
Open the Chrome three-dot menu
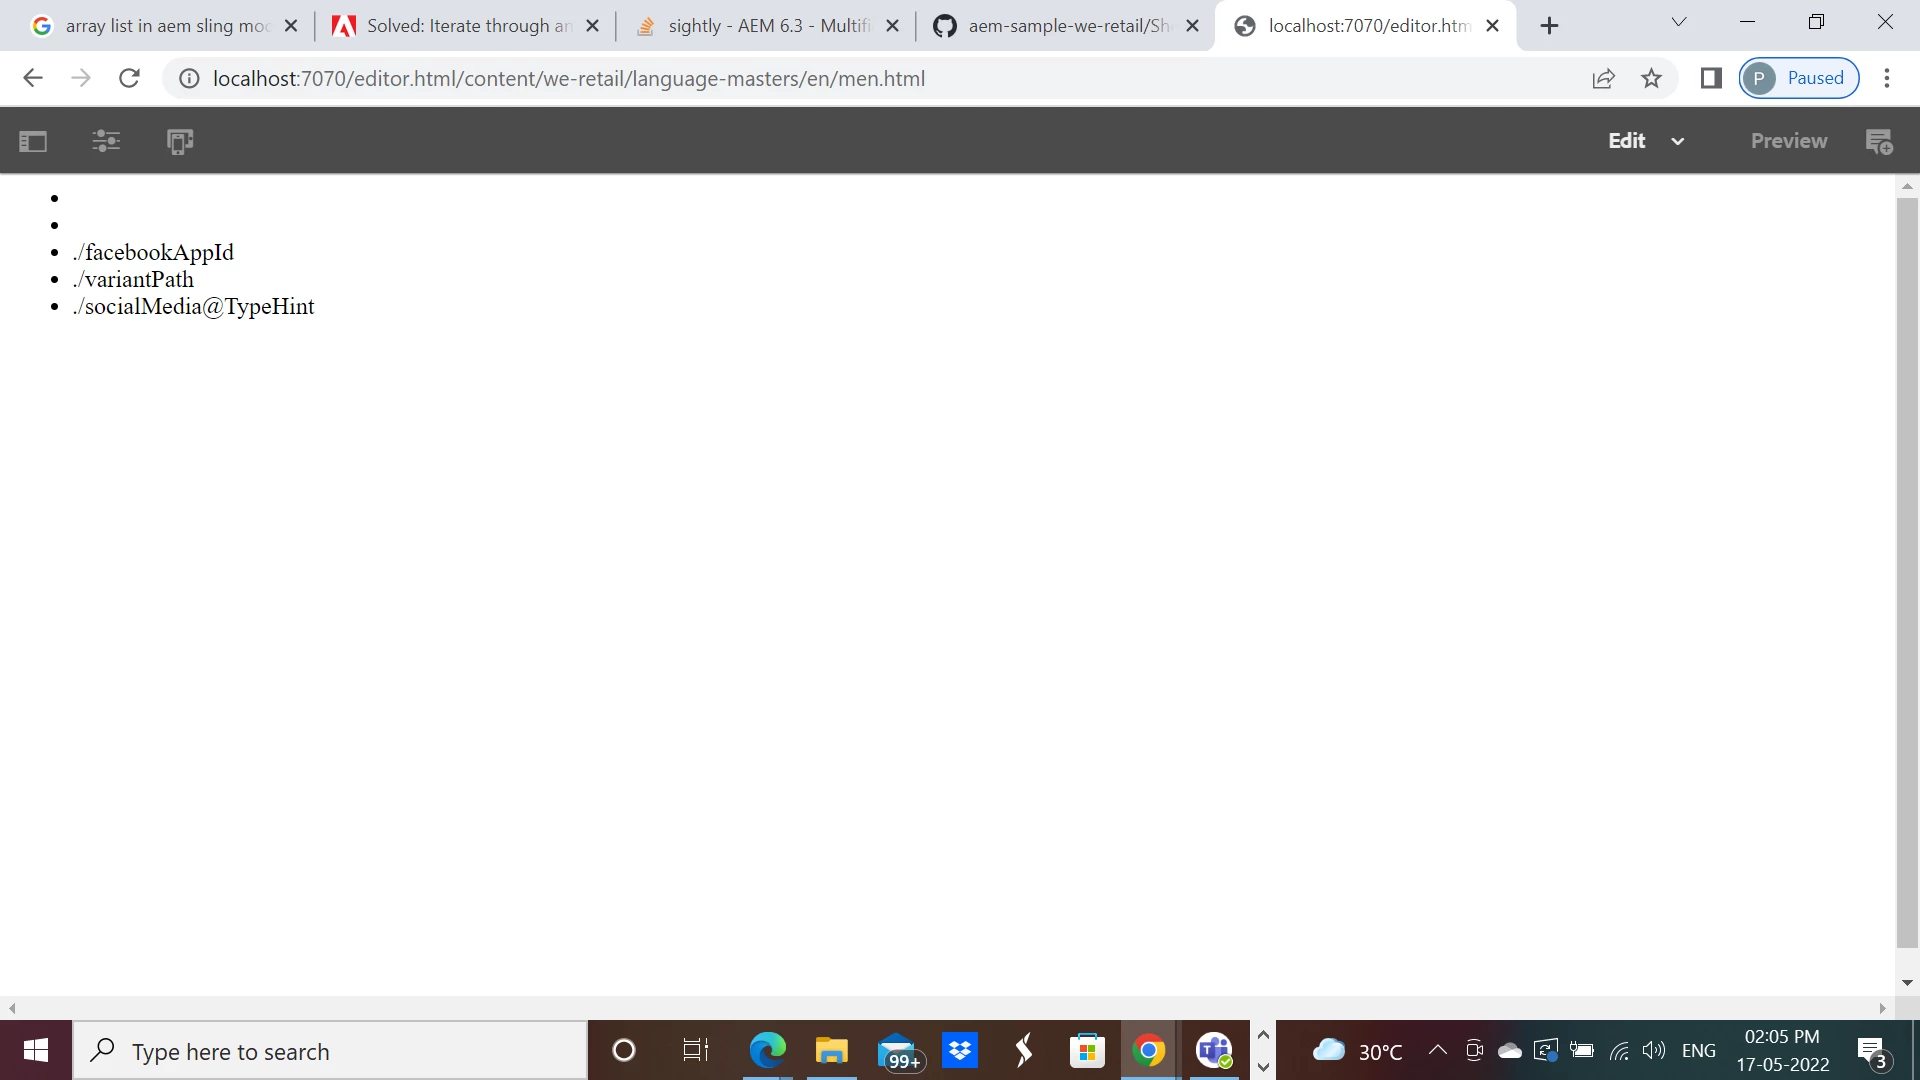coord(1886,78)
